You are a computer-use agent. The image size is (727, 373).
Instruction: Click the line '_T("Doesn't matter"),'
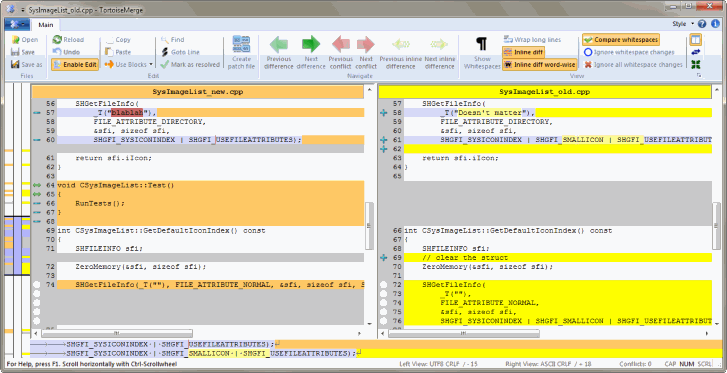pyautogui.click(x=557, y=113)
